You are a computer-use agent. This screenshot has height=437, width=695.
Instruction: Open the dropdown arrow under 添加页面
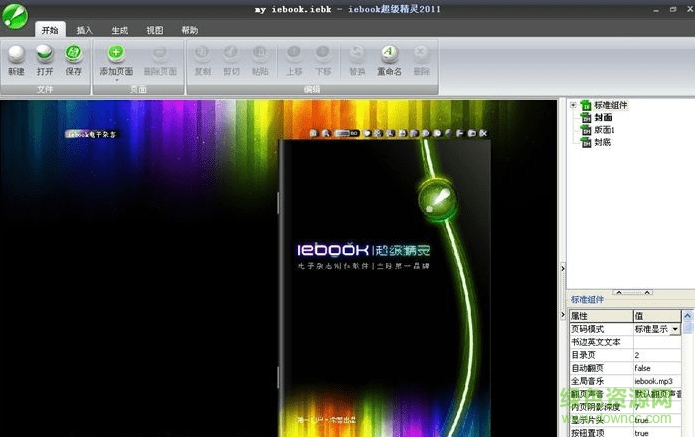(x=116, y=80)
